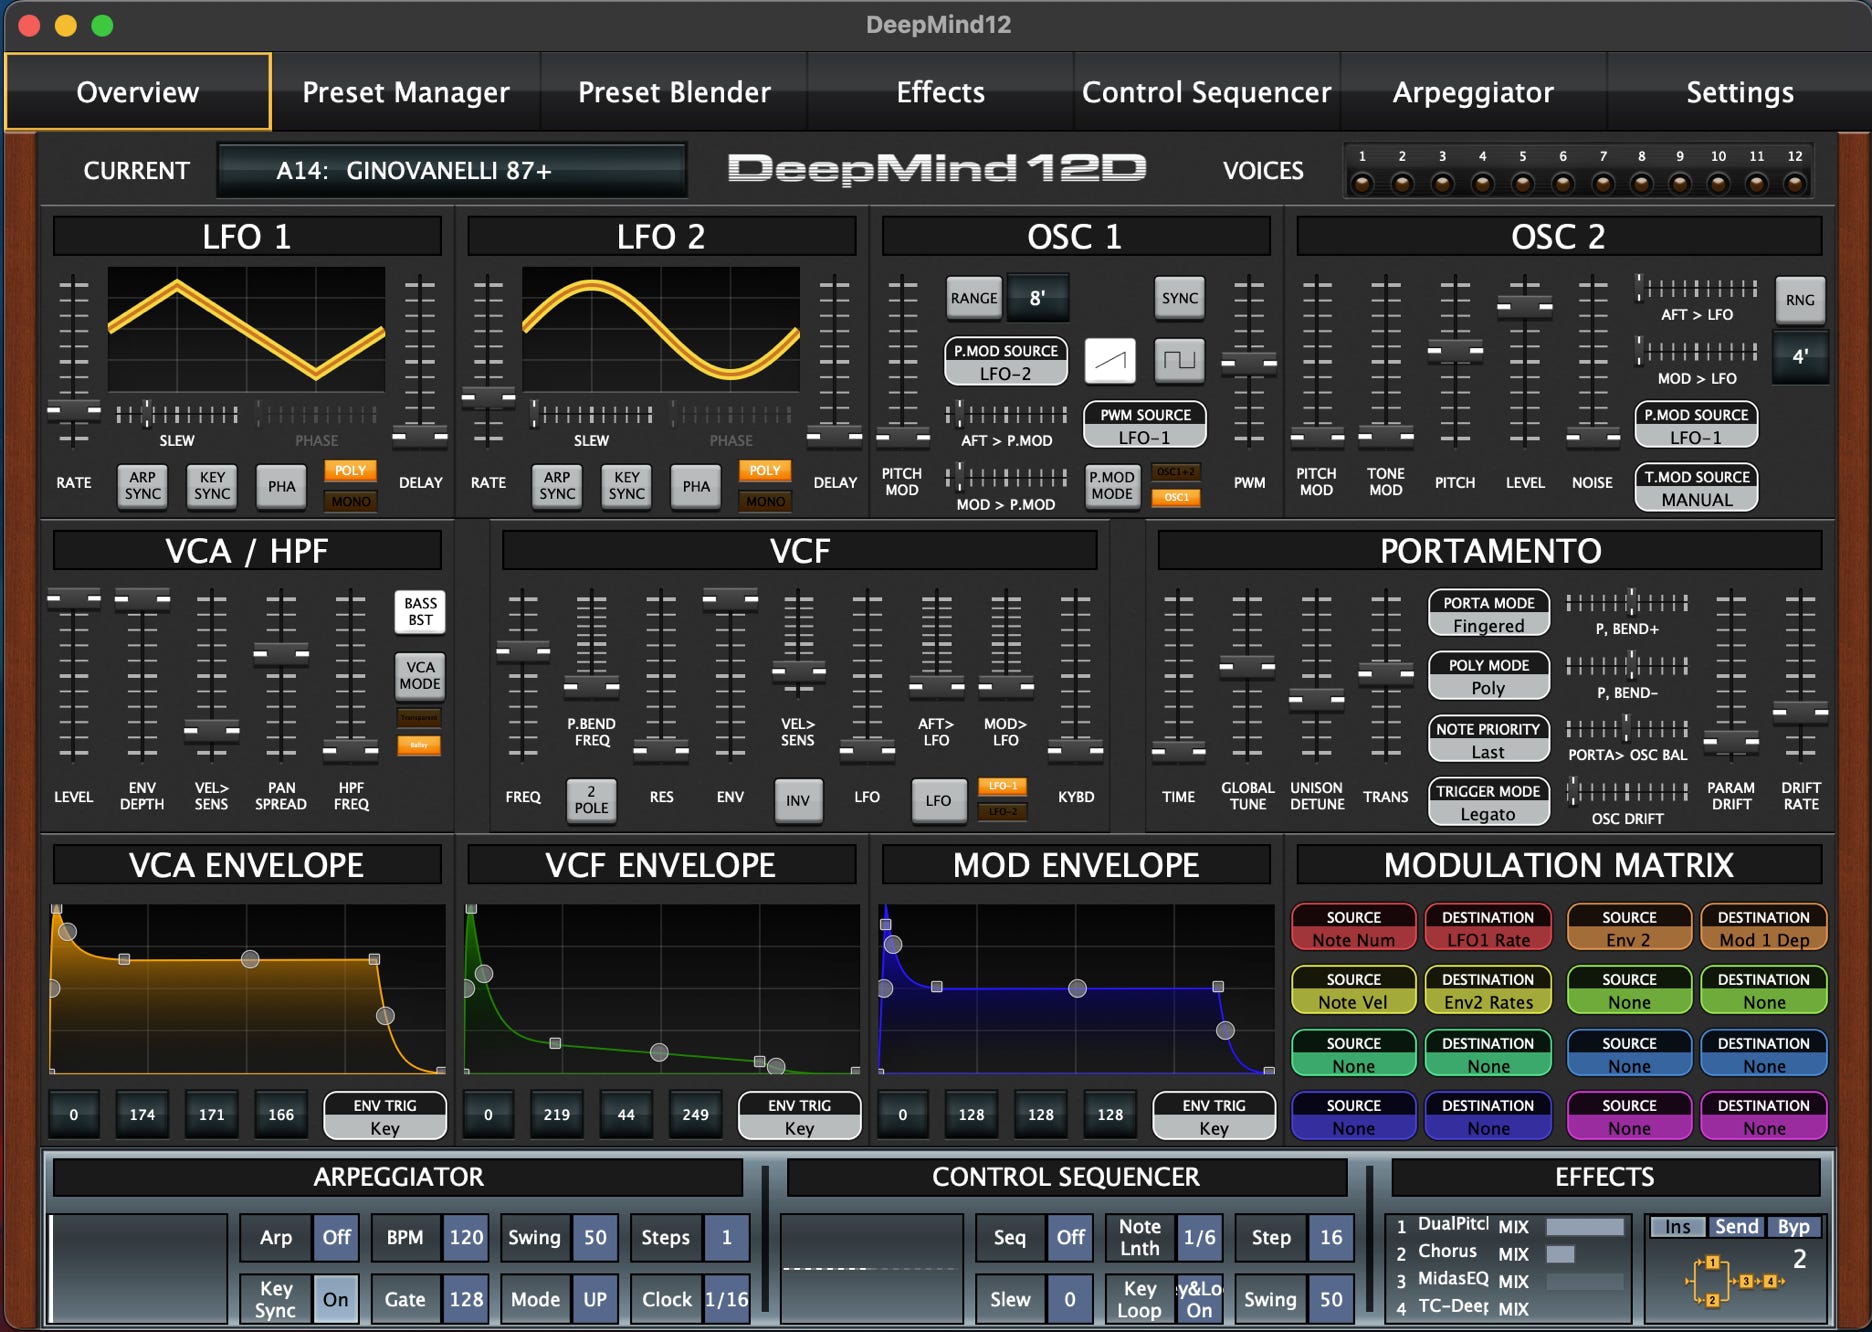Open modulation SOURCE Note Num selector
1872x1332 pixels.
pyautogui.click(x=1354, y=928)
